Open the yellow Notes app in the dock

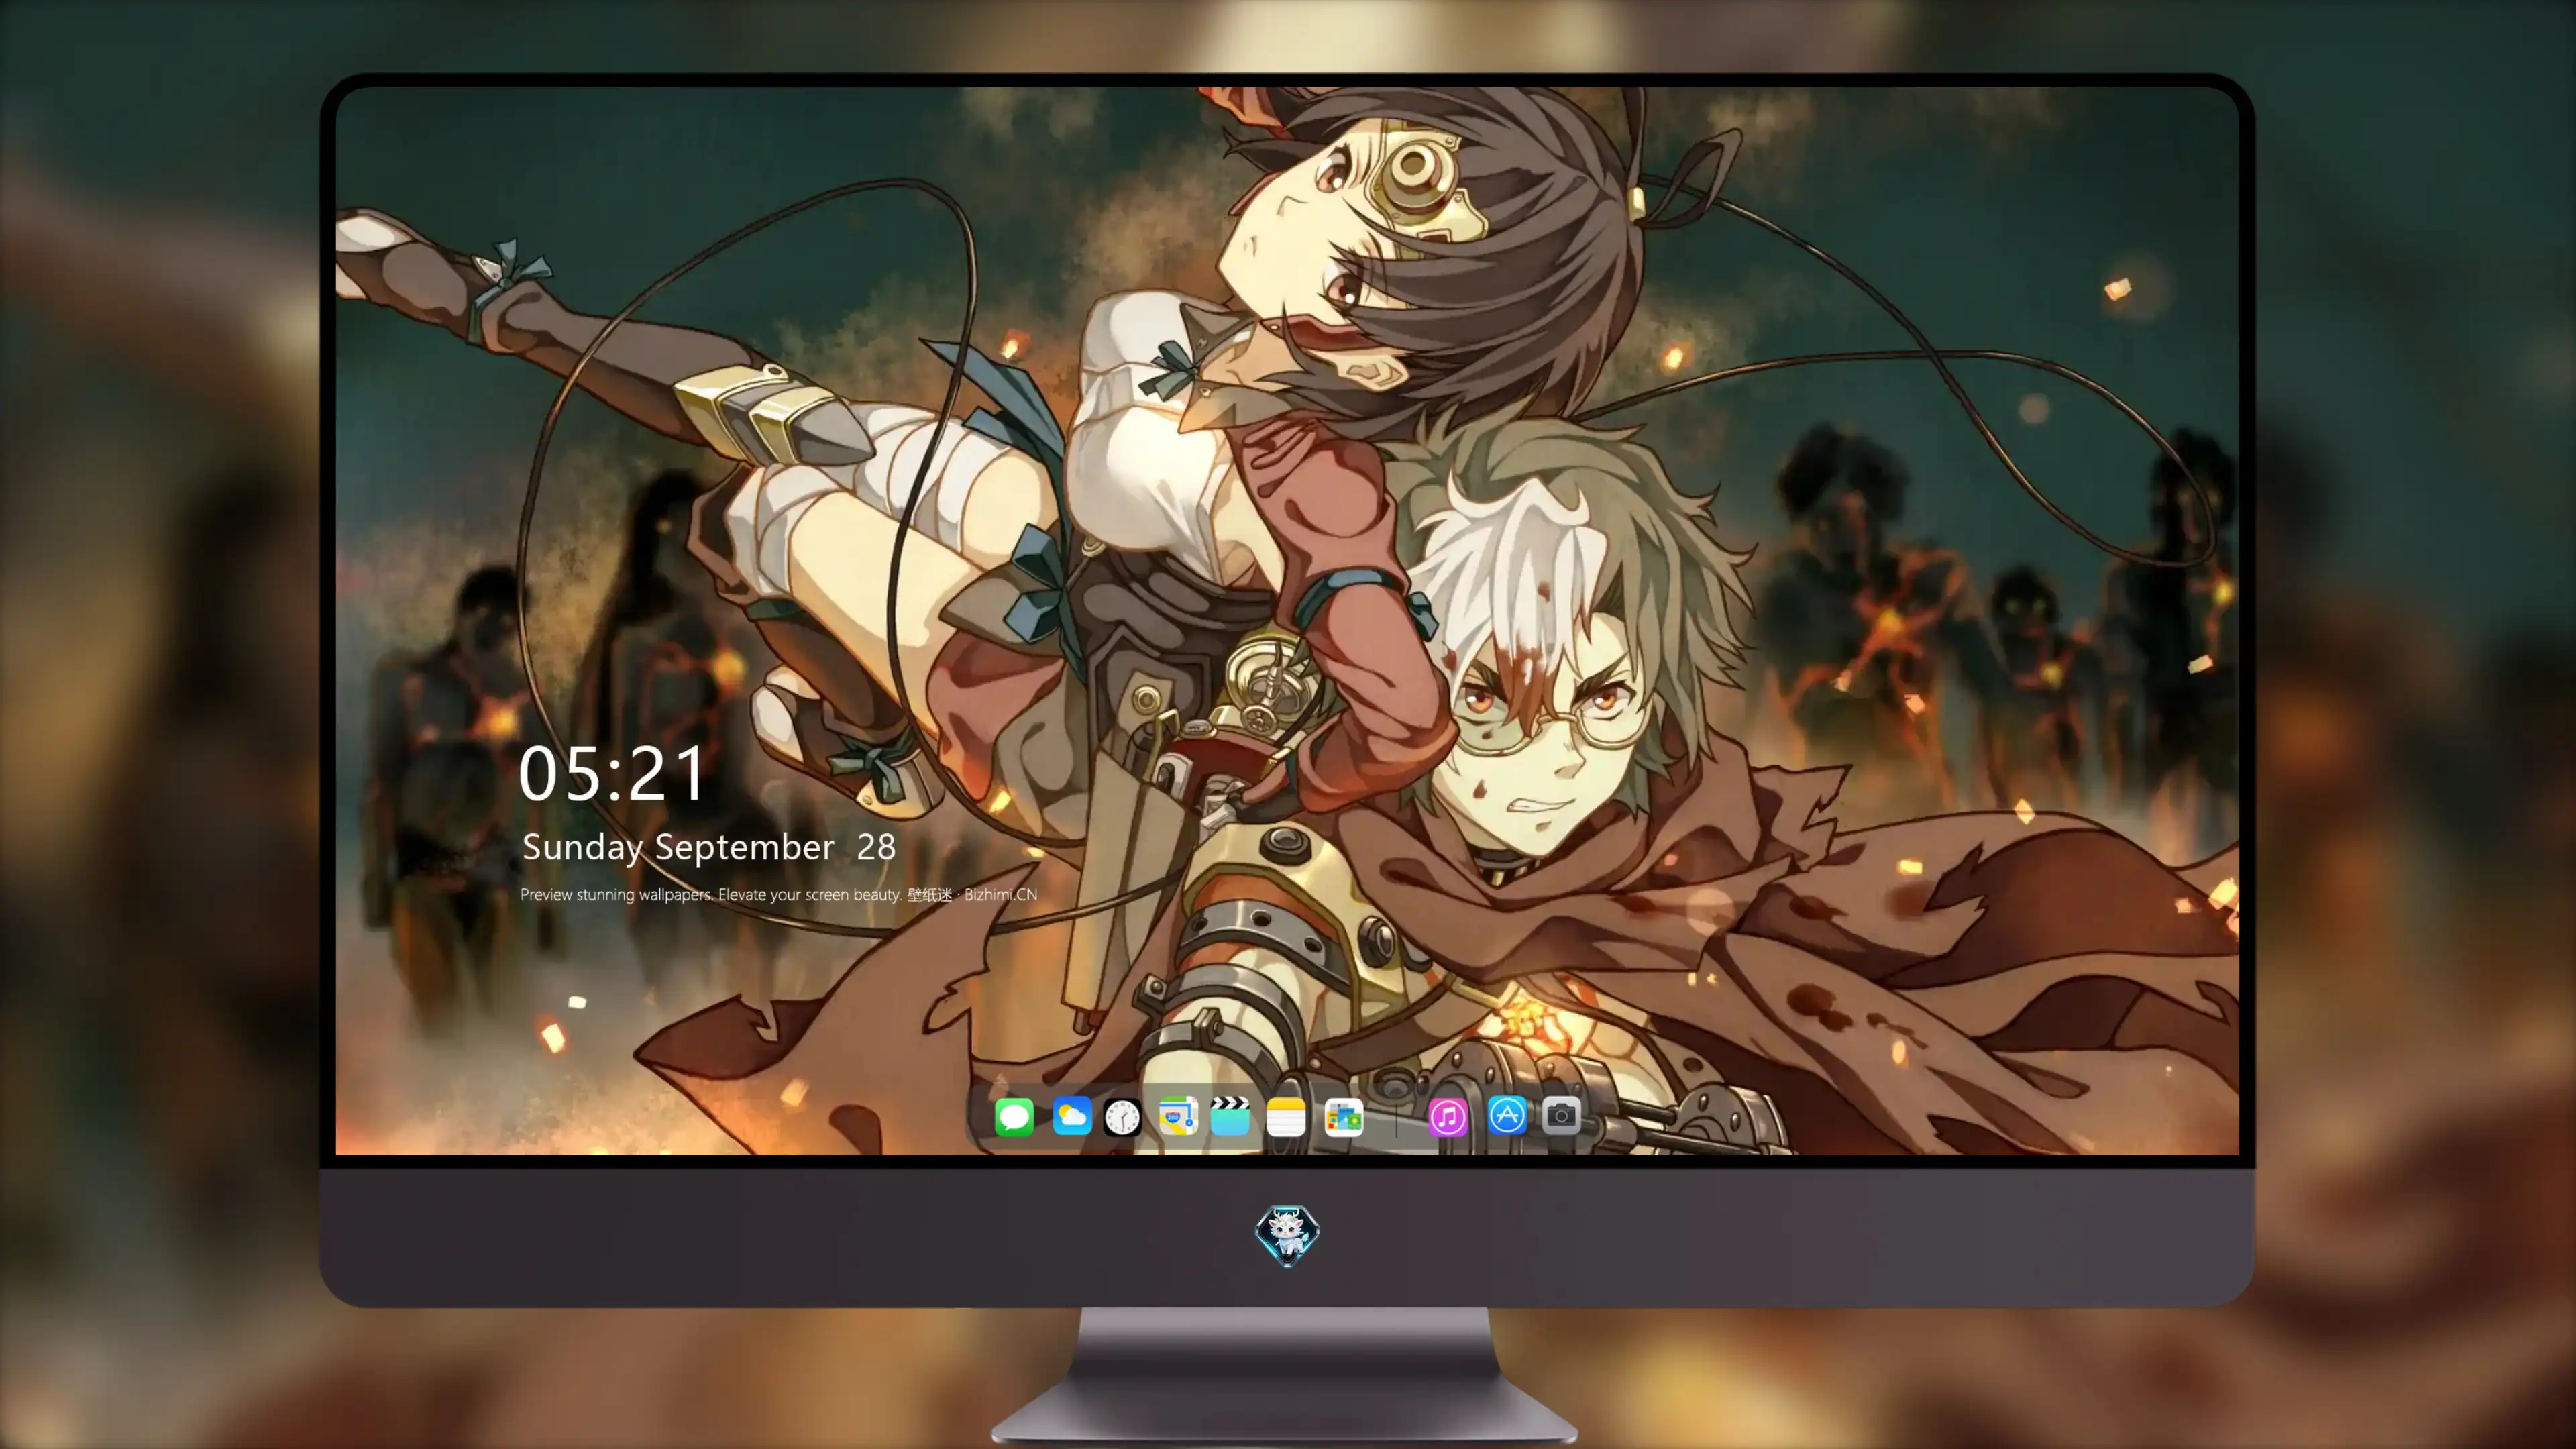click(1286, 1116)
